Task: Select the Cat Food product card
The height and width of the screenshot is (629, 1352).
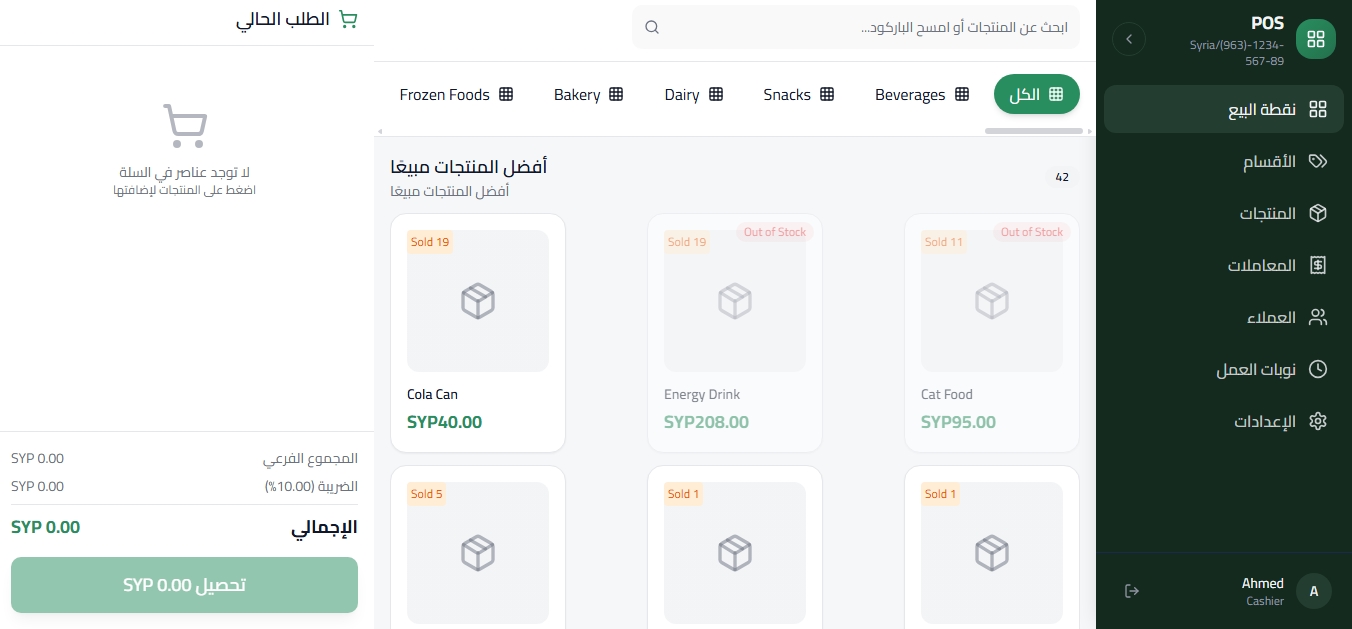Action: [992, 333]
